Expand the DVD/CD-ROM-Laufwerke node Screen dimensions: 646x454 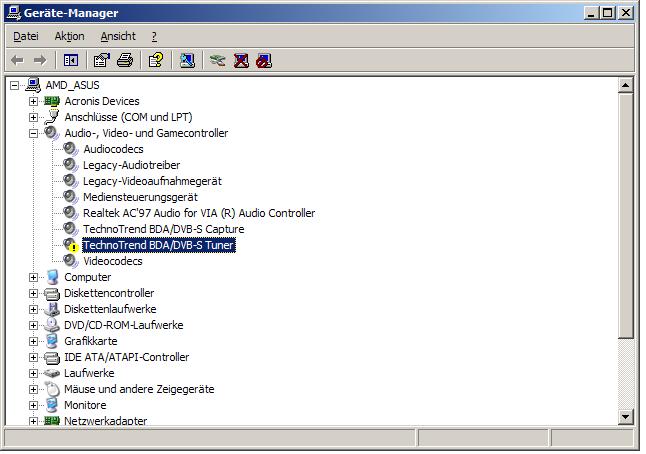click(33, 325)
